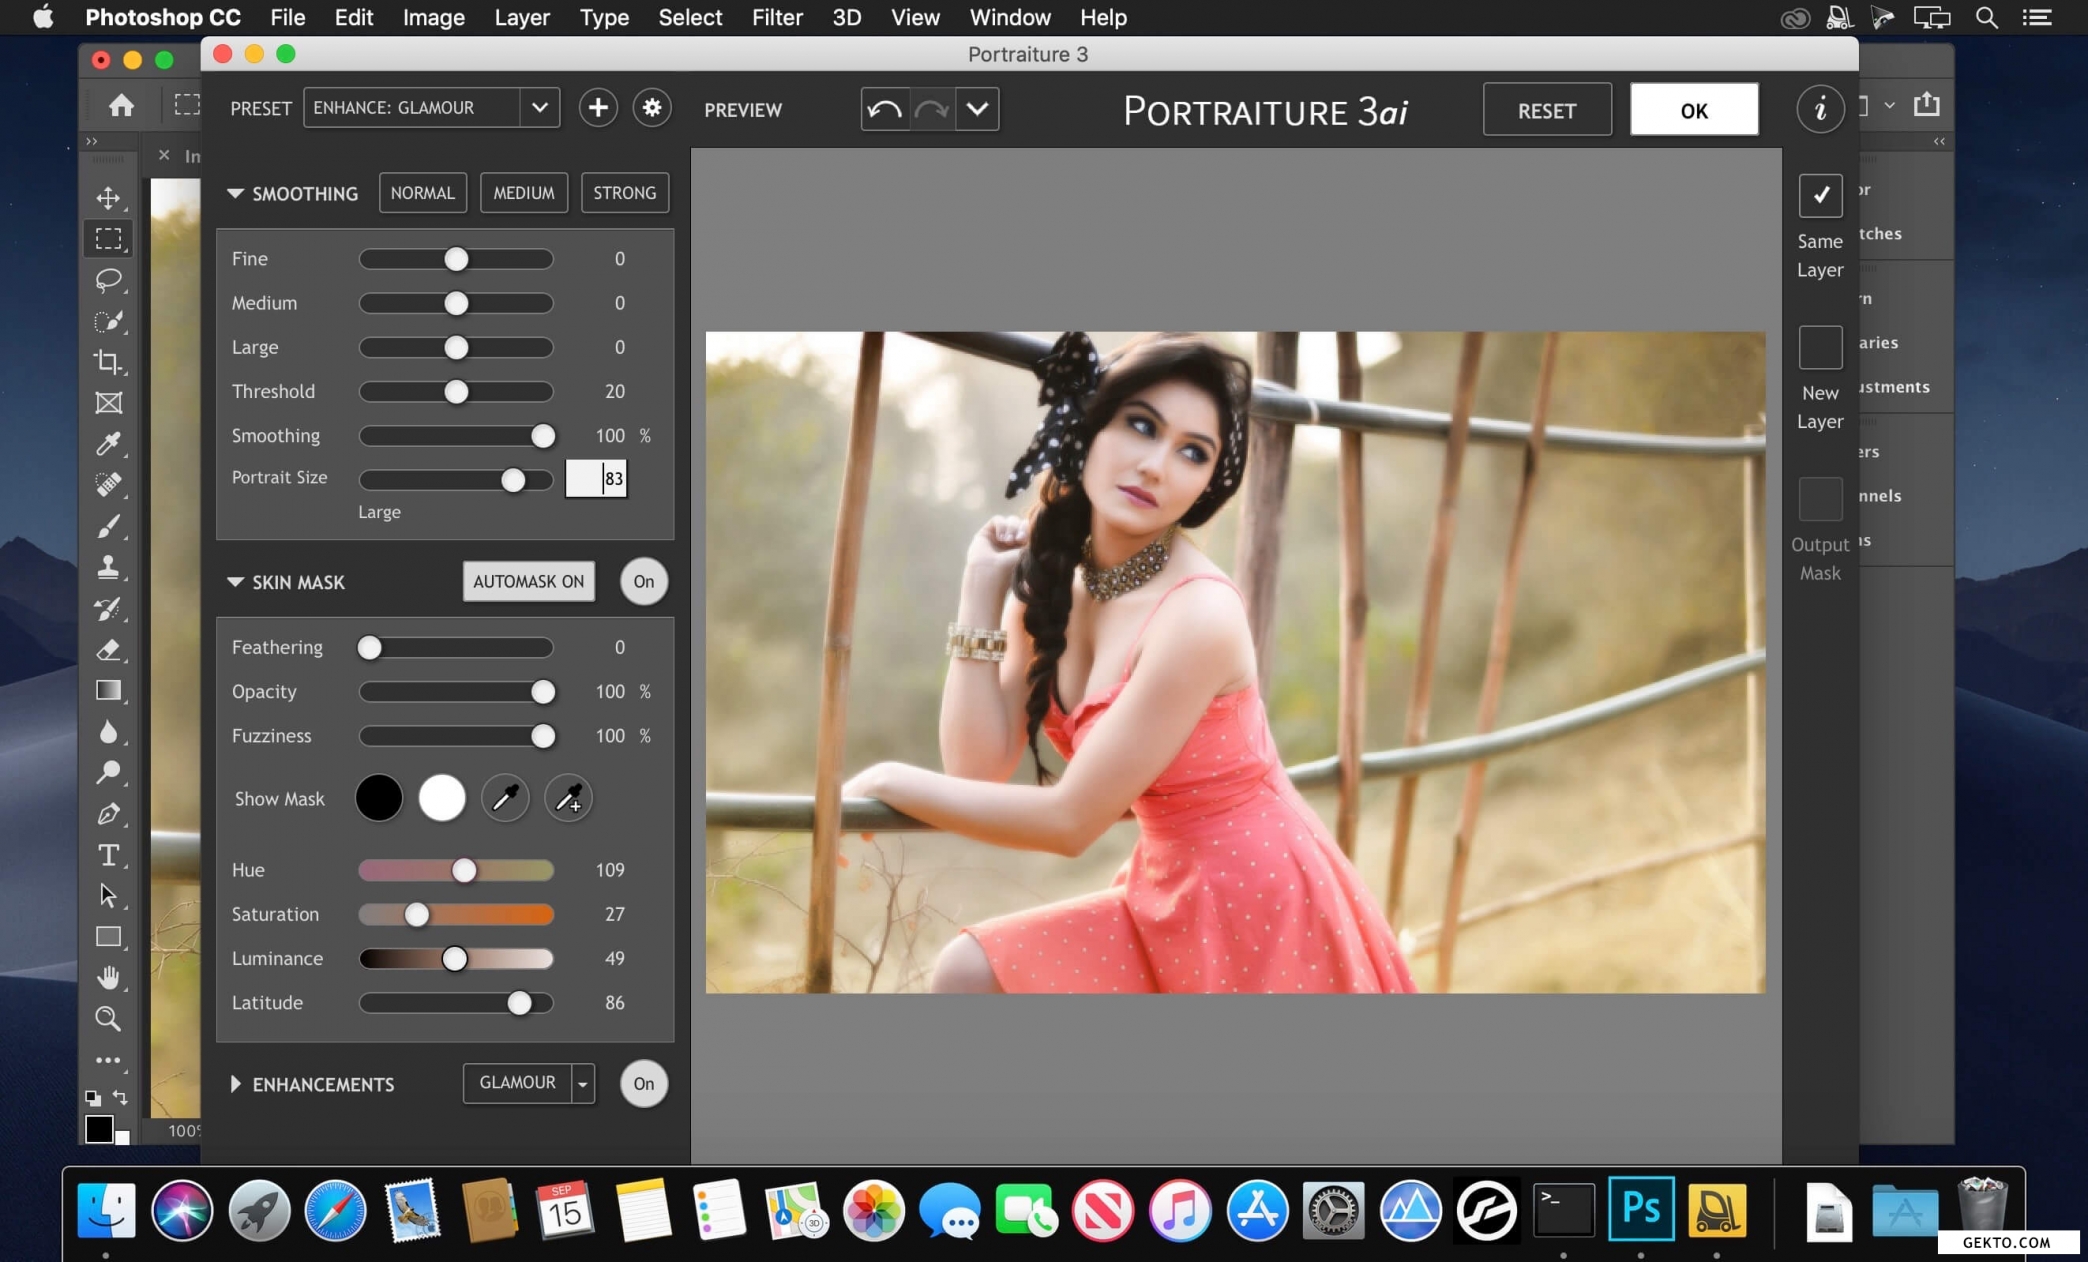This screenshot has height=1262, width=2088.
Task: Select the Zoom tool in Photoshop toolbar
Action: (108, 1019)
